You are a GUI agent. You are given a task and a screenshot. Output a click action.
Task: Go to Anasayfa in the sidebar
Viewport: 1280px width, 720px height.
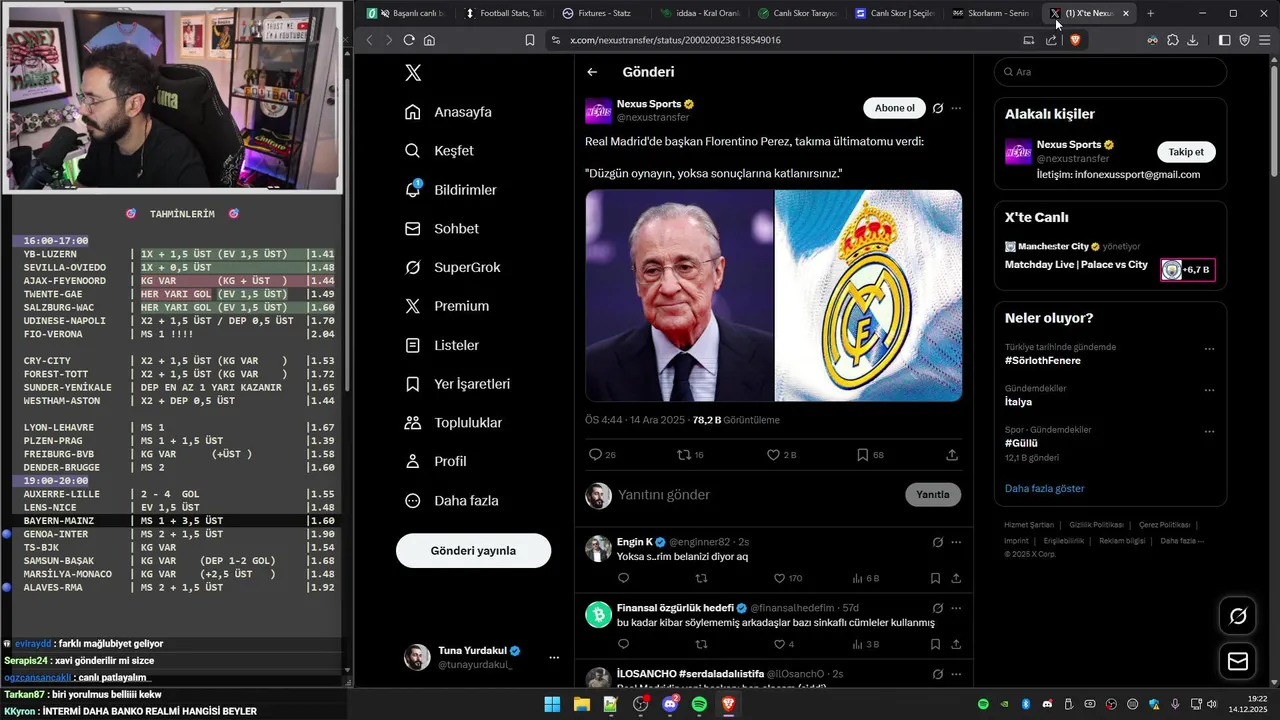tap(448, 112)
